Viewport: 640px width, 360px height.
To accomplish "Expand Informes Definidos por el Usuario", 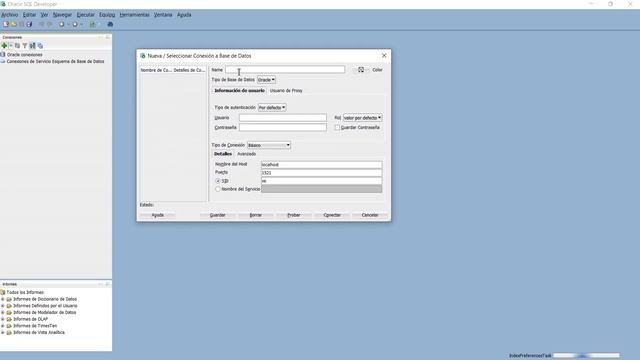I will pyautogui.click(x=3, y=306).
